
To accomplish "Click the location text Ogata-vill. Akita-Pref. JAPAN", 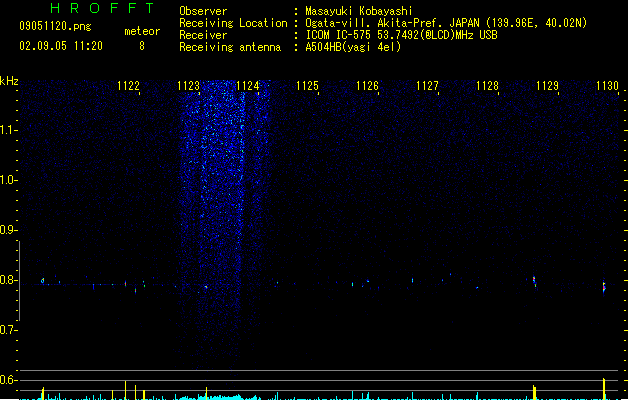I will [x=394, y=23].
